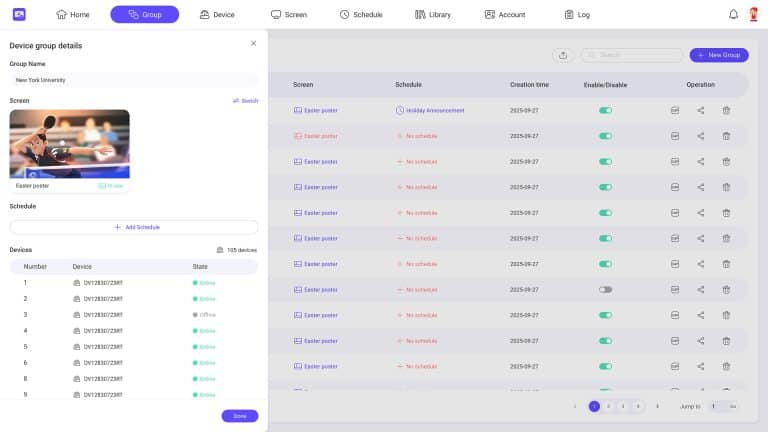
Task: Click the app logo in top-left corner
Action: tap(19, 14)
